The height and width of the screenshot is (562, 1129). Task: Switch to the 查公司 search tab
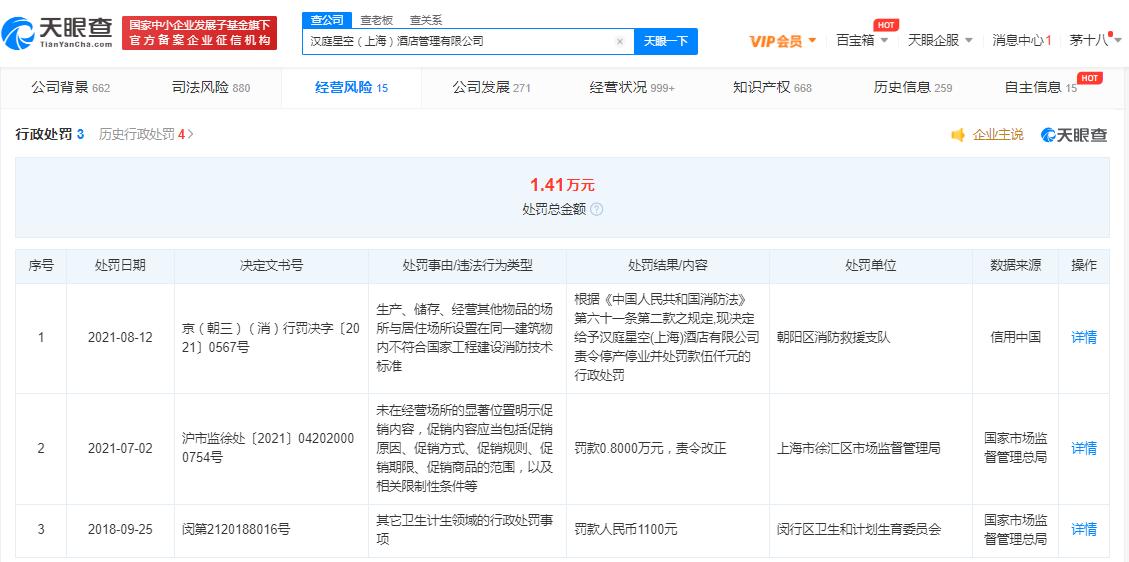click(327, 20)
